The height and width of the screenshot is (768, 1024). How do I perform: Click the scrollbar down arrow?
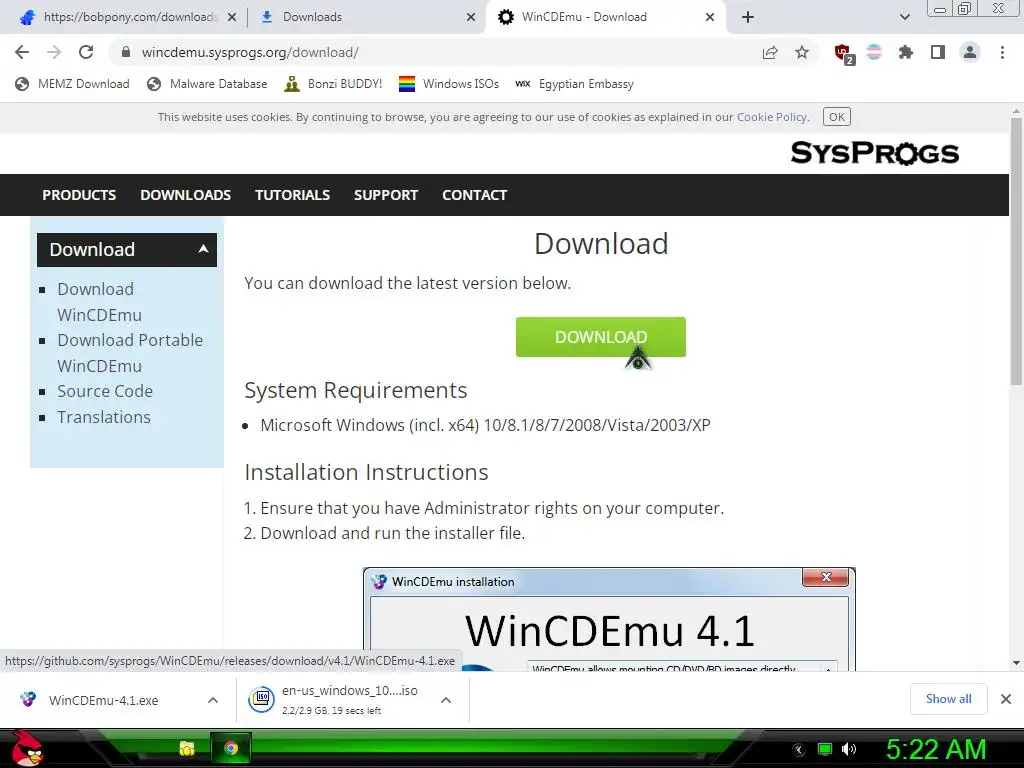1016,664
